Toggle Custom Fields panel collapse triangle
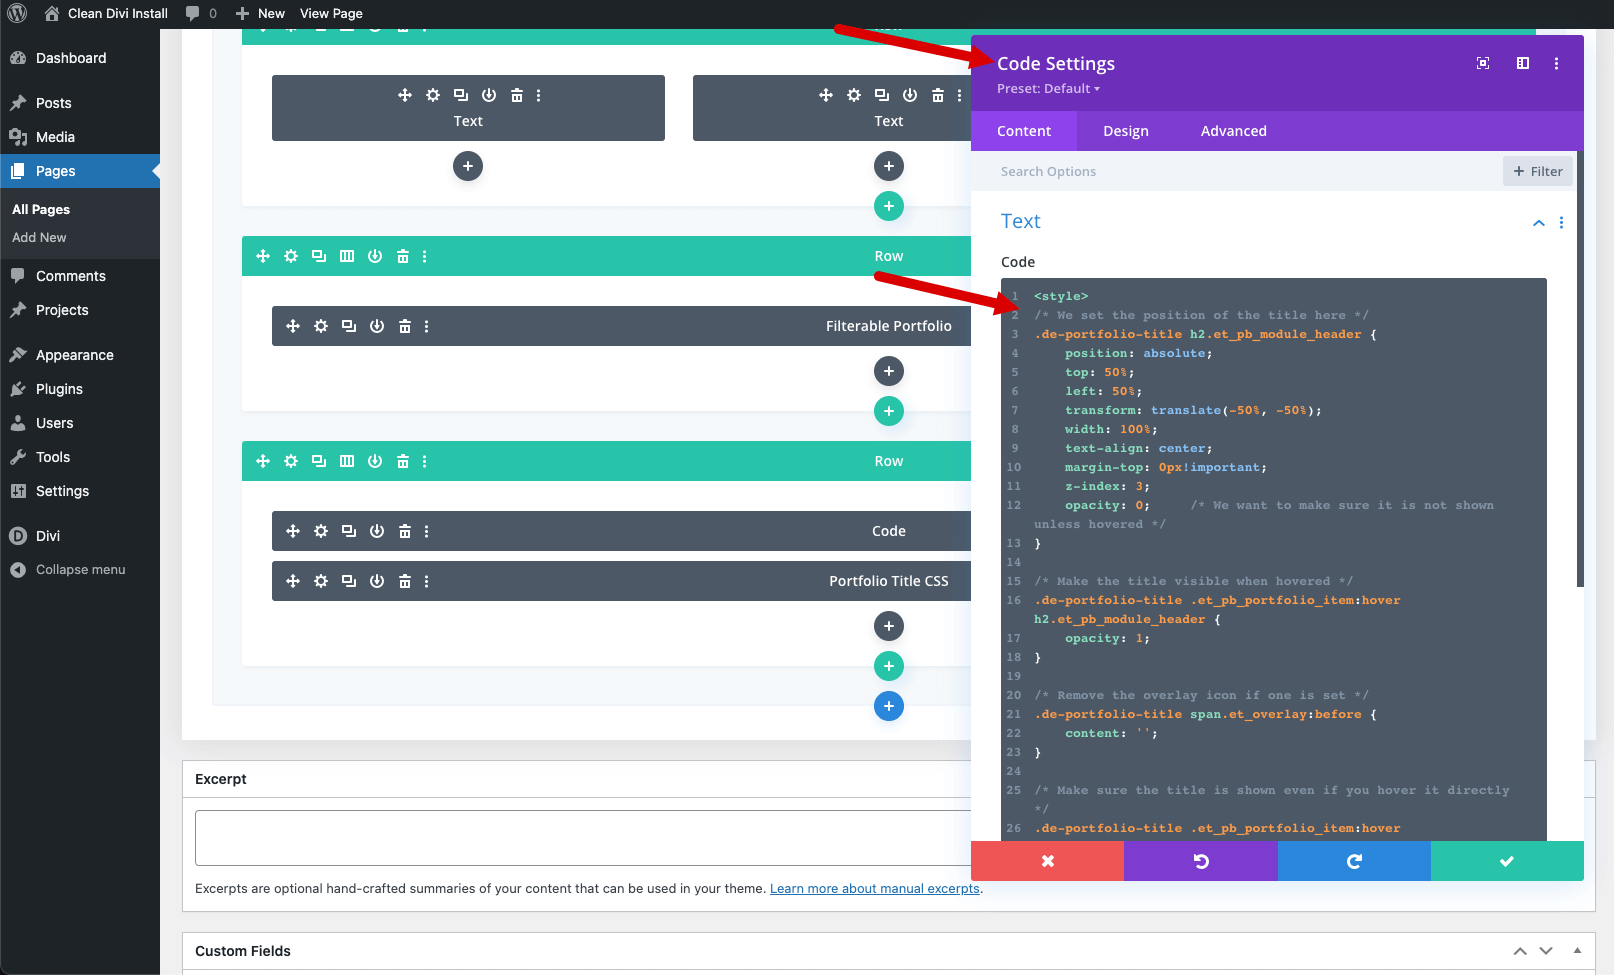This screenshot has height=975, width=1614. pyautogui.click(x=1578, y=951)
